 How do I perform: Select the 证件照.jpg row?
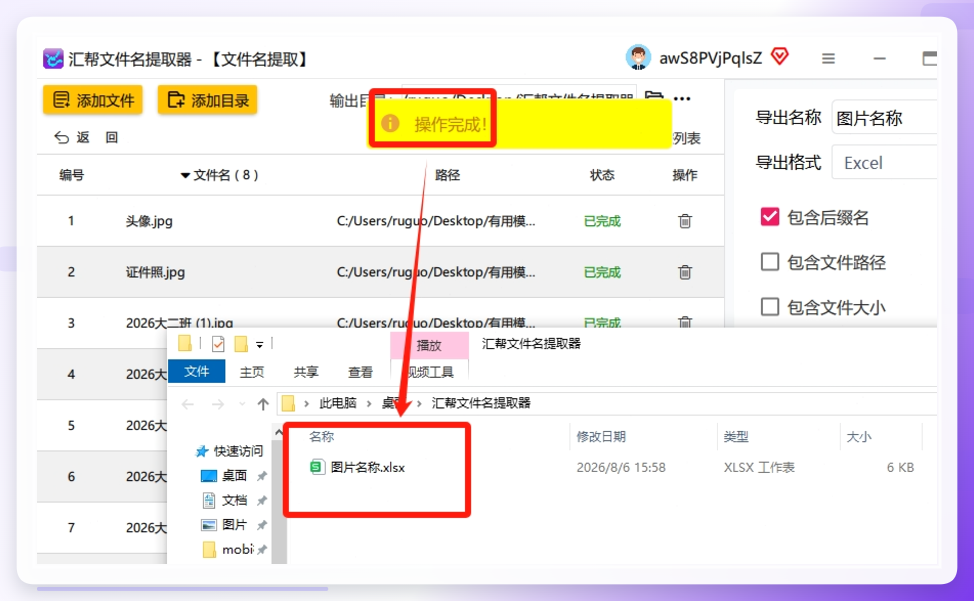click(x=380, y=272)
